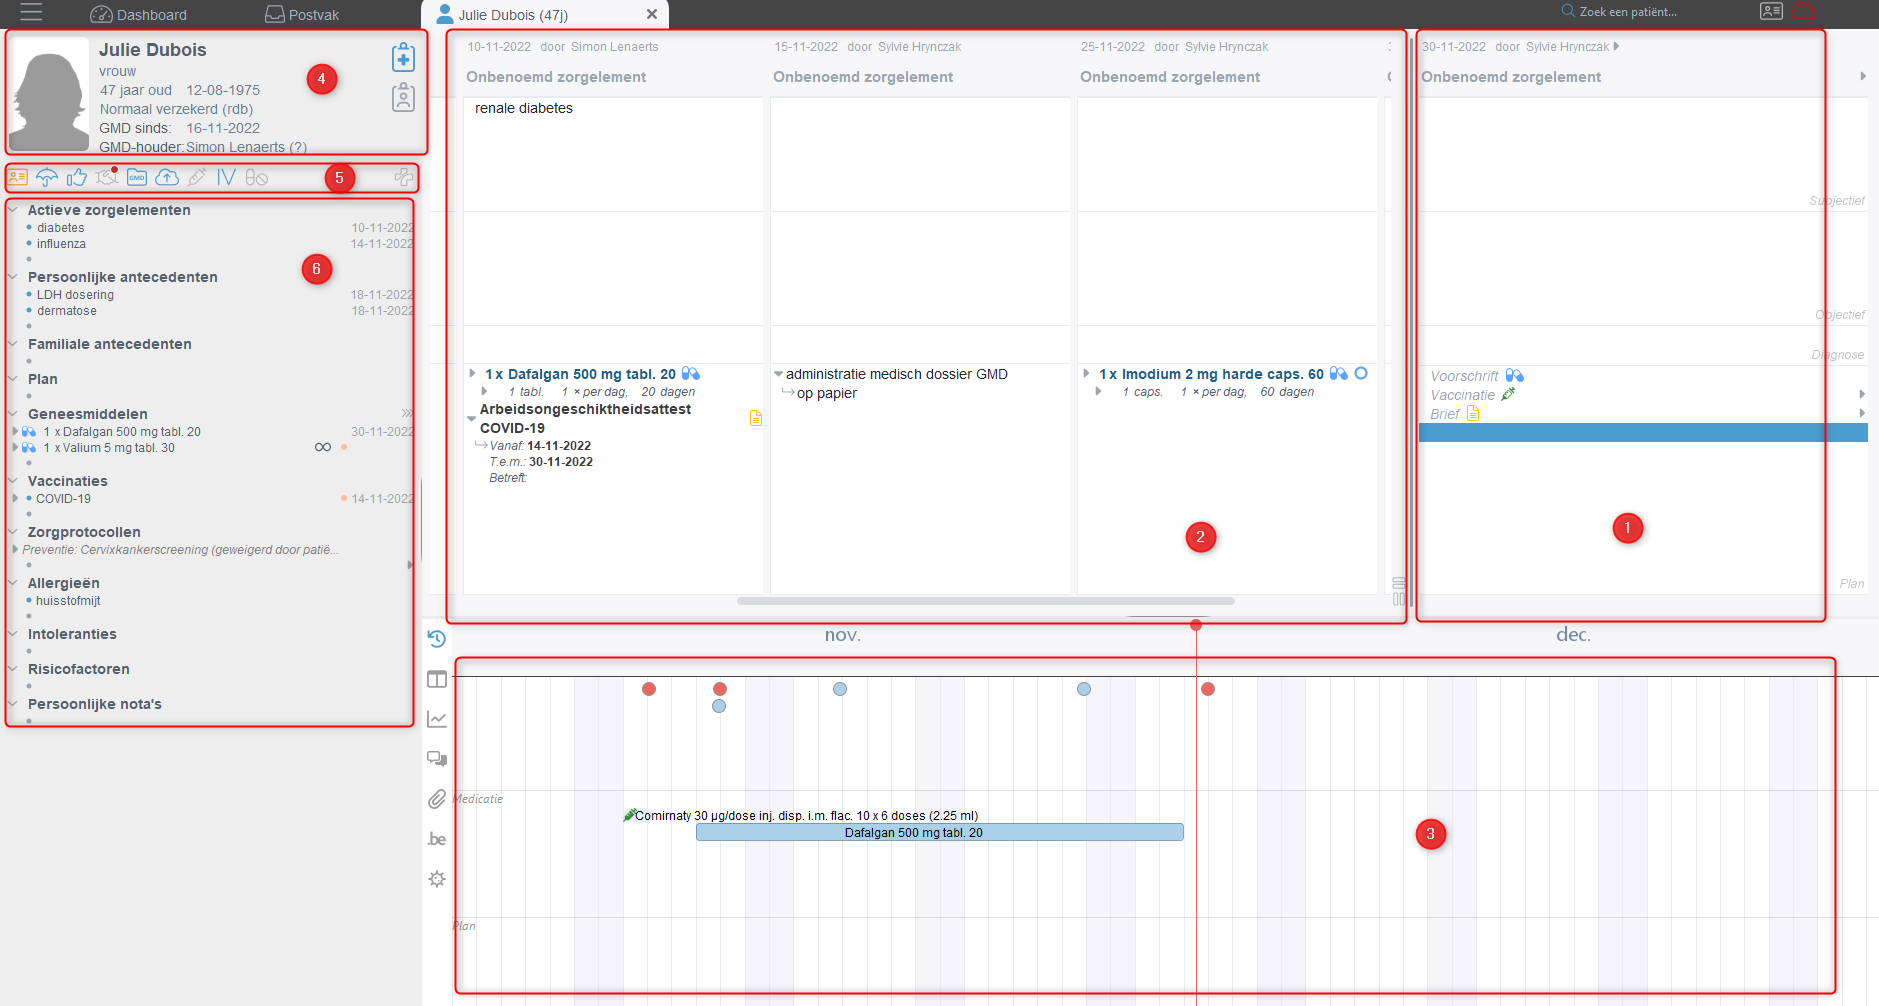Image resolution: width=1879 pixels, height=1006 pixels.
Task: Click the syringe vaccination toolbar icon
Action: (x=197, y=177)
